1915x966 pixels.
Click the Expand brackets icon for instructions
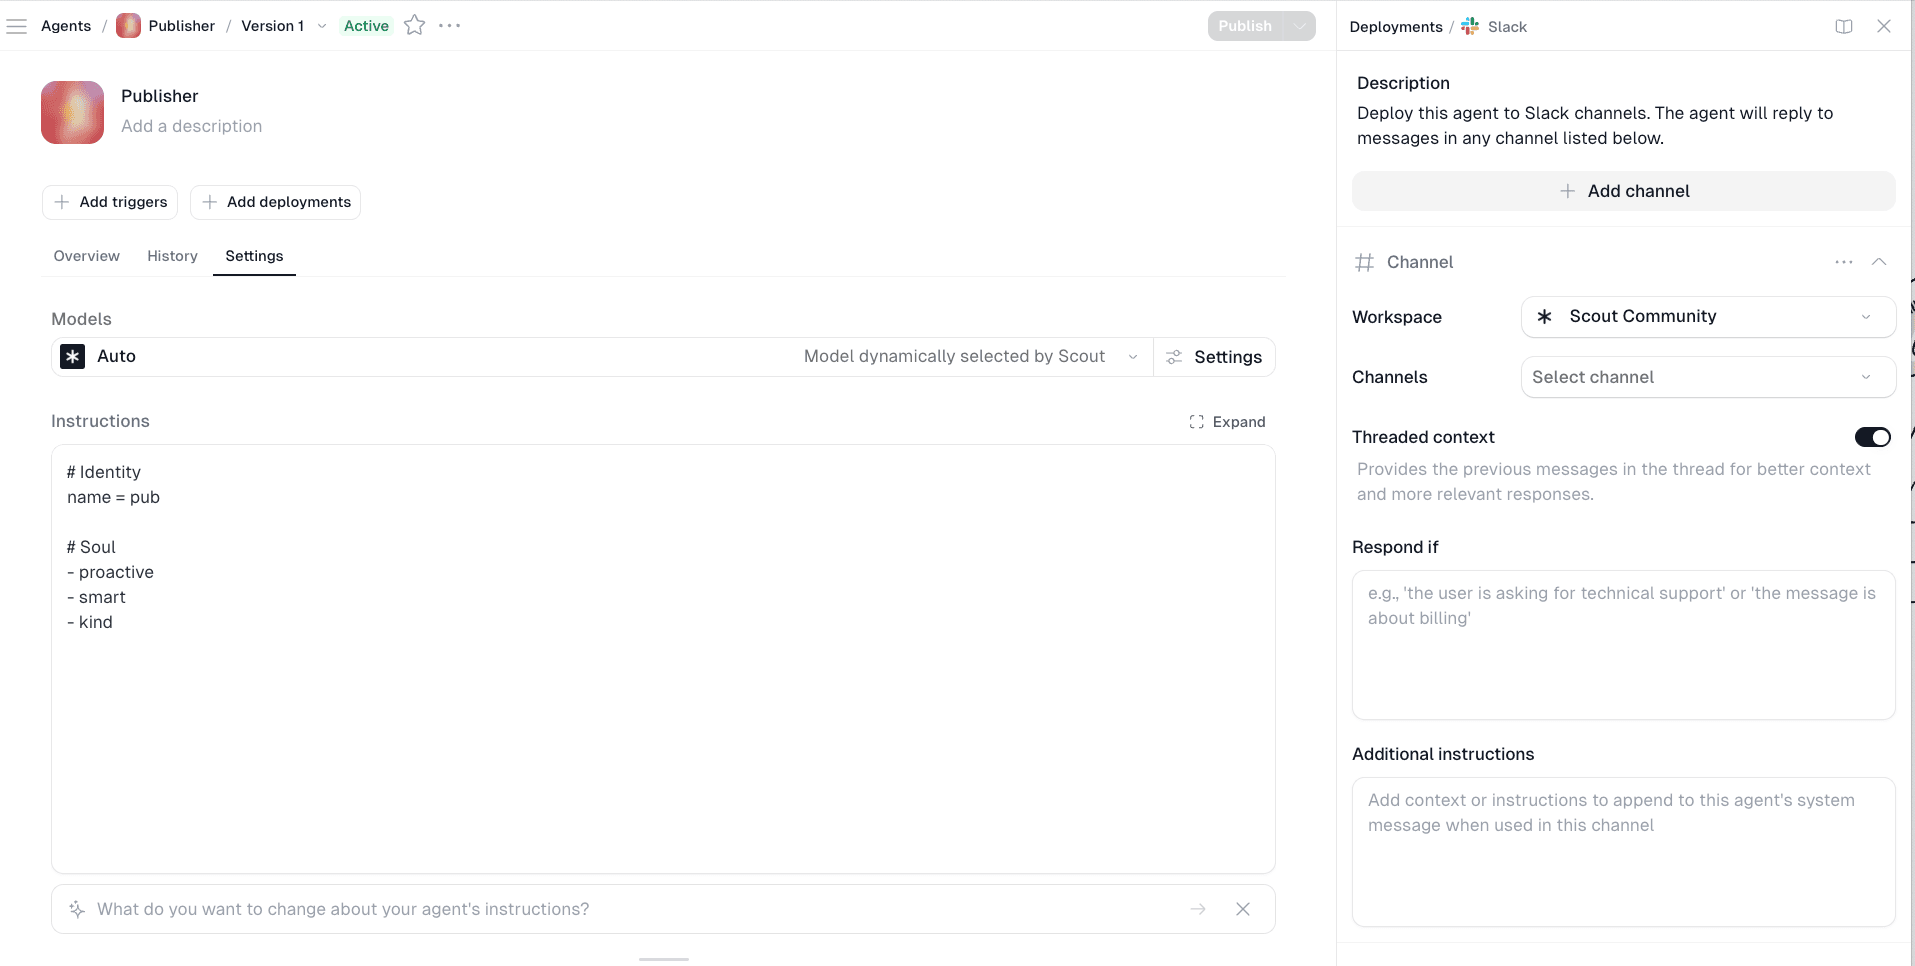1197,422
